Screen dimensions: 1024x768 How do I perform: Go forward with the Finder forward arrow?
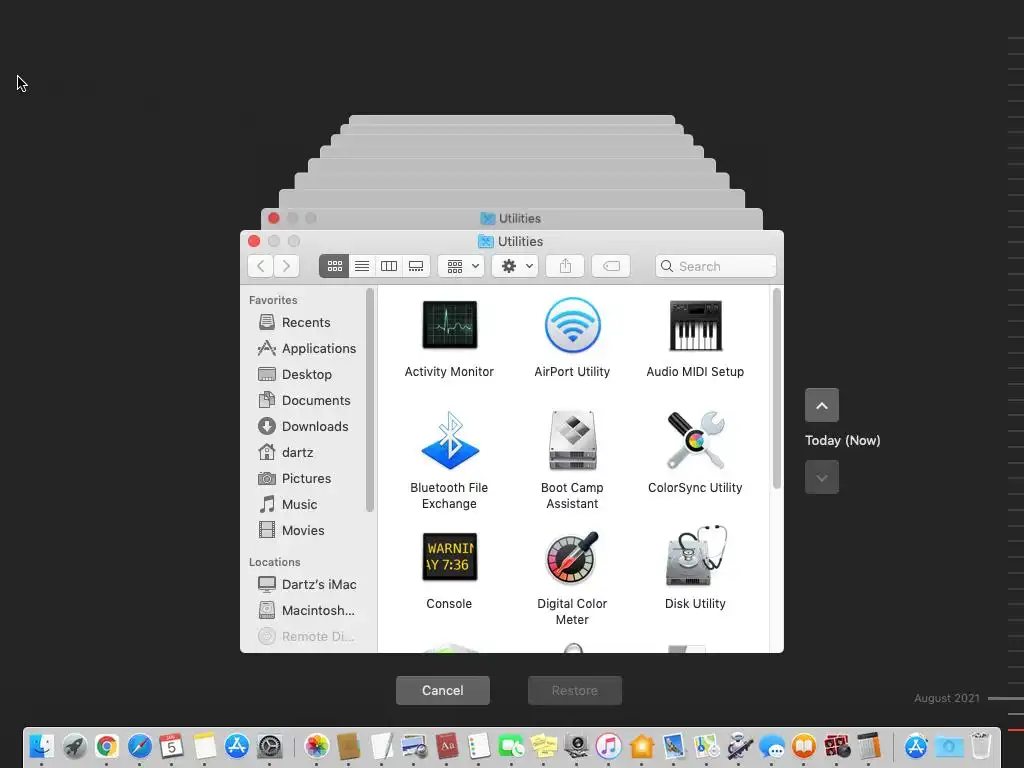[286, 266]
